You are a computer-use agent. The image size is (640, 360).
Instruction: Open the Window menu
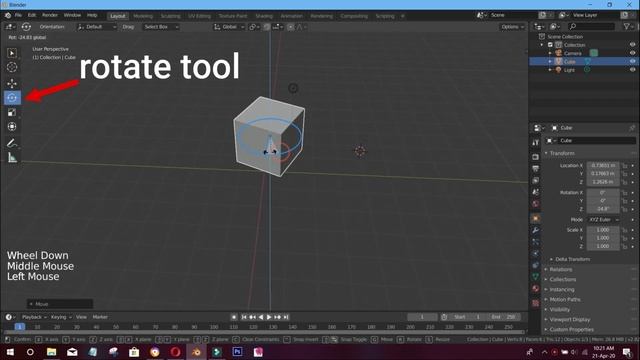72,15
